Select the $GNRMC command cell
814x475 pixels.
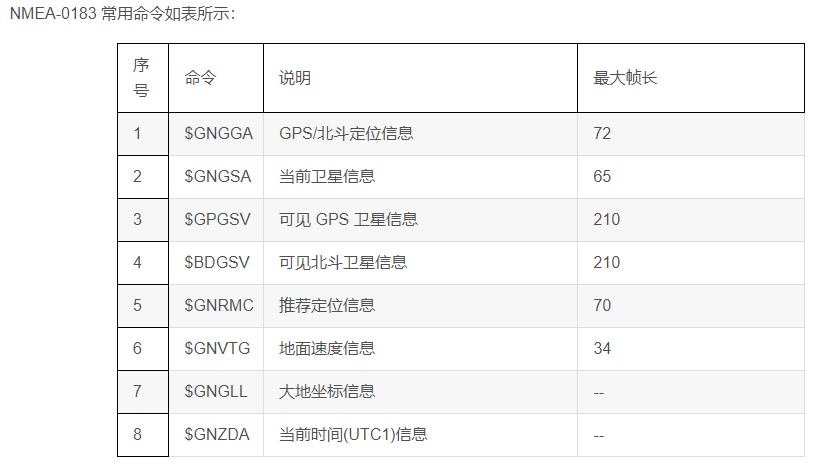(x=219, y=305)
